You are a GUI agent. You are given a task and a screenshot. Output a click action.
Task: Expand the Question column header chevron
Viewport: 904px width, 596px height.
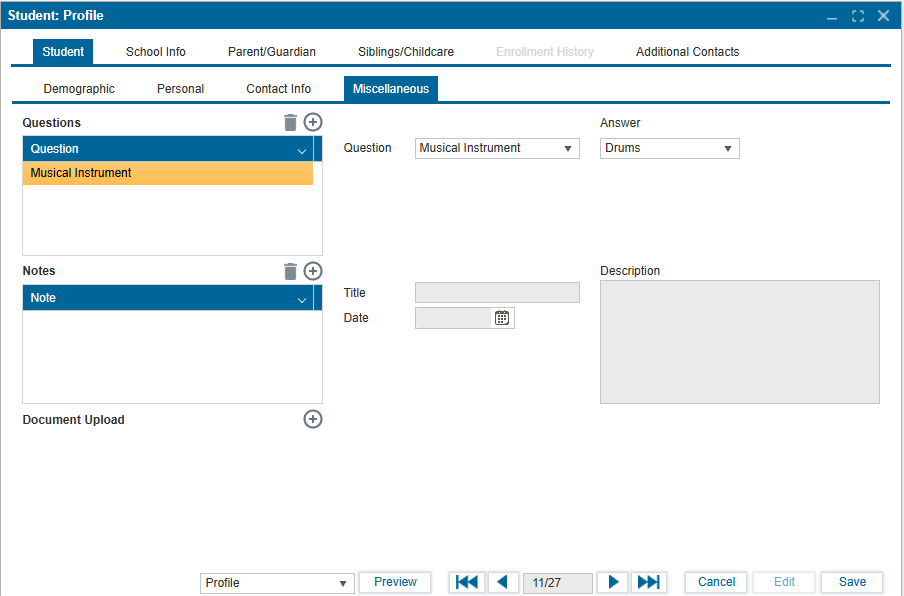pos(302,150)
